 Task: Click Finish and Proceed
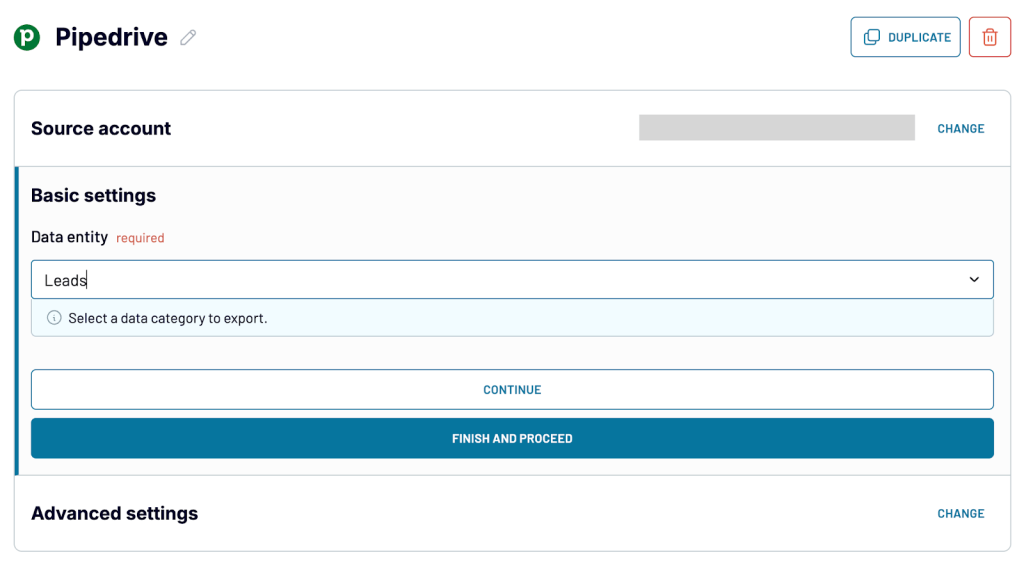point(512,438)
